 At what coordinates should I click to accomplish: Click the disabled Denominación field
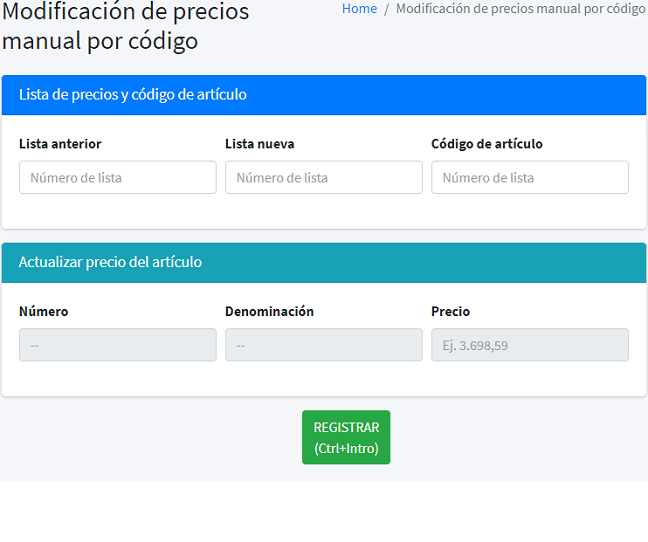coord(324,345)
